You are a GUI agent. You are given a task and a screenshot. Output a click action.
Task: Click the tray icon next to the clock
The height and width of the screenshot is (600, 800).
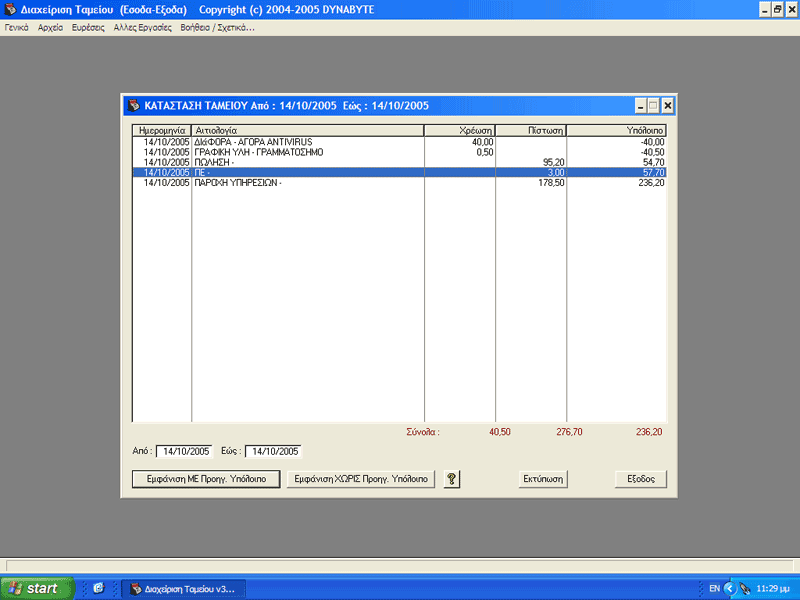pyautogui.click(x=745, y=589)
